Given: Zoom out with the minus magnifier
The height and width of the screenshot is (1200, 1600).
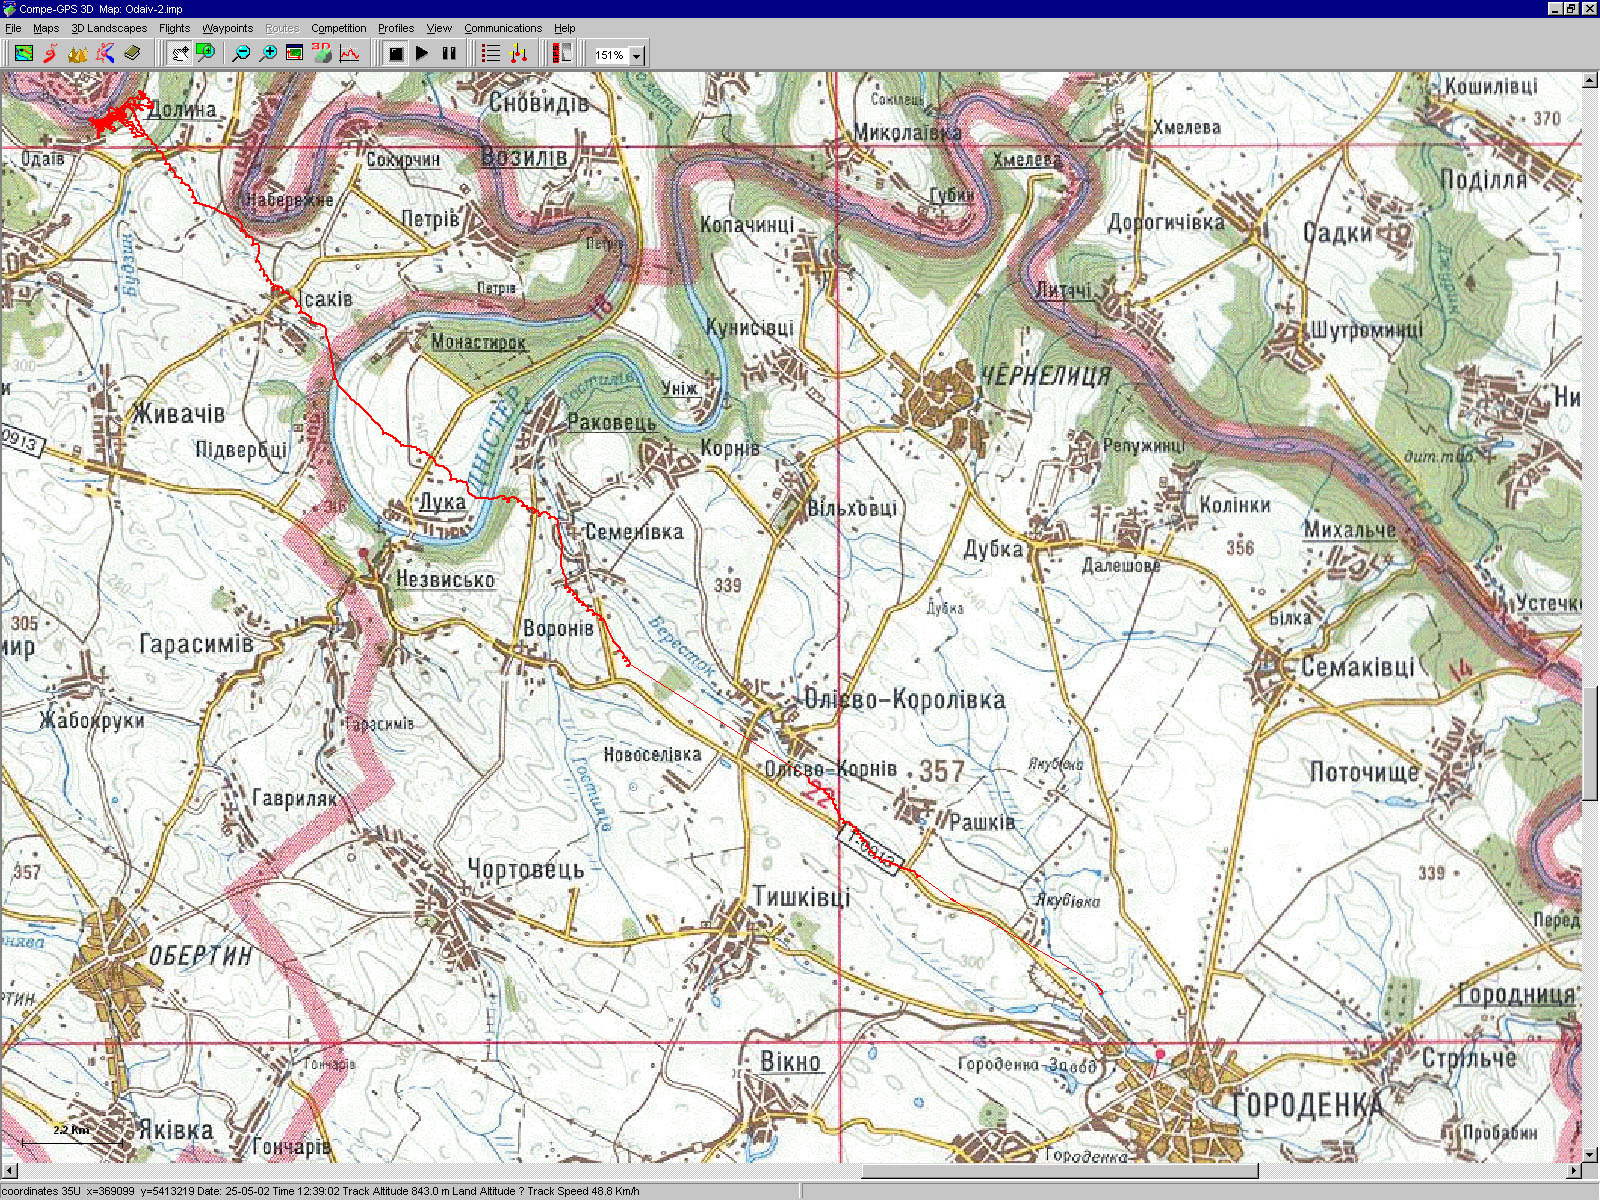Looking at the screenshot, I should click(x=241, y=54).
